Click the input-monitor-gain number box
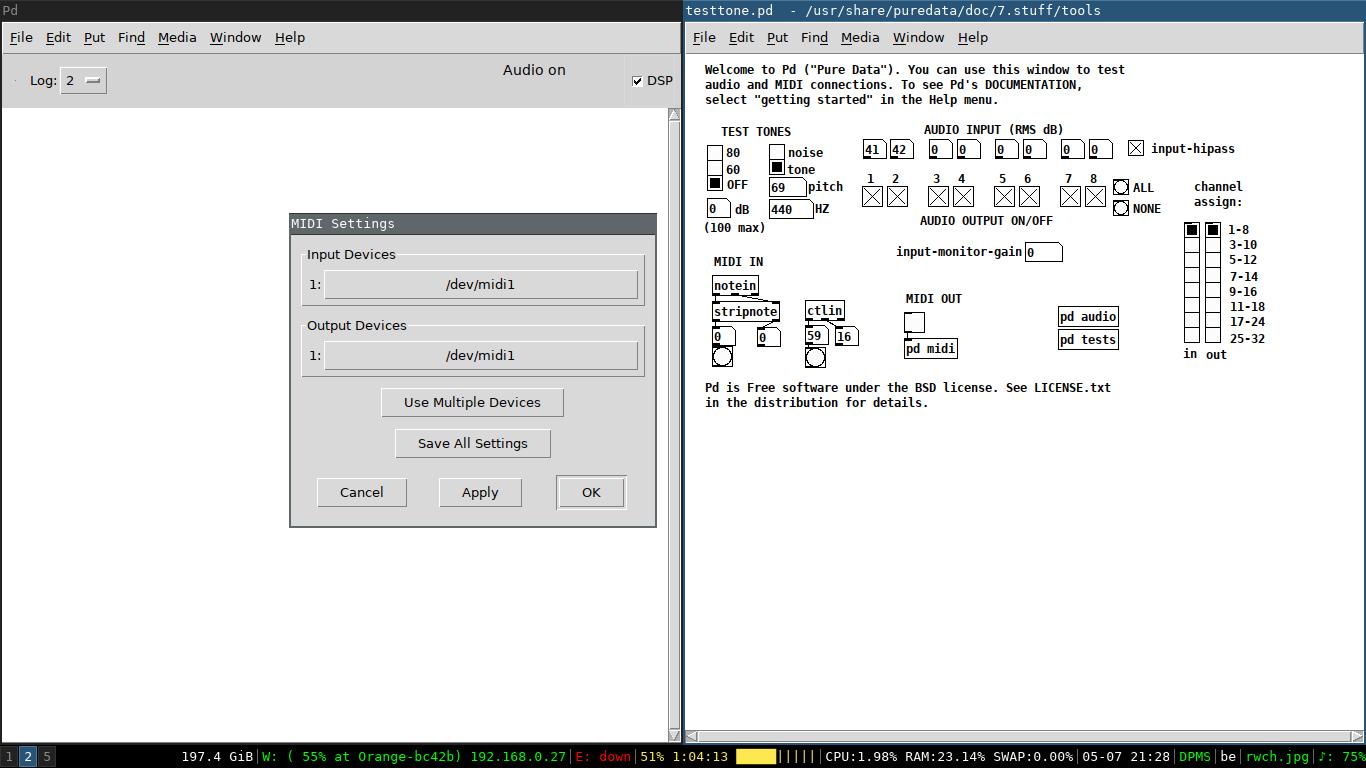Viewport: 1366px width, 768px height. [1043, 252]
